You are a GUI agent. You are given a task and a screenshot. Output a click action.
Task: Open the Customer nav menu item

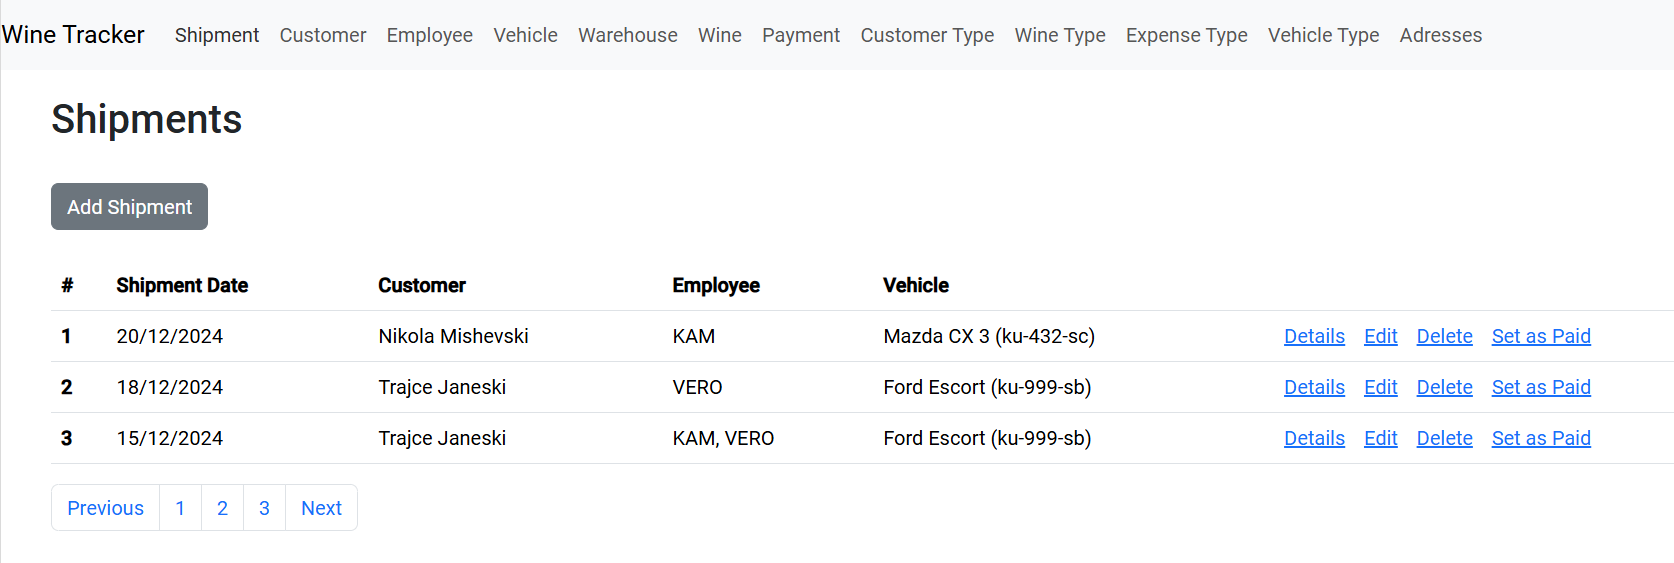(322, 35)
